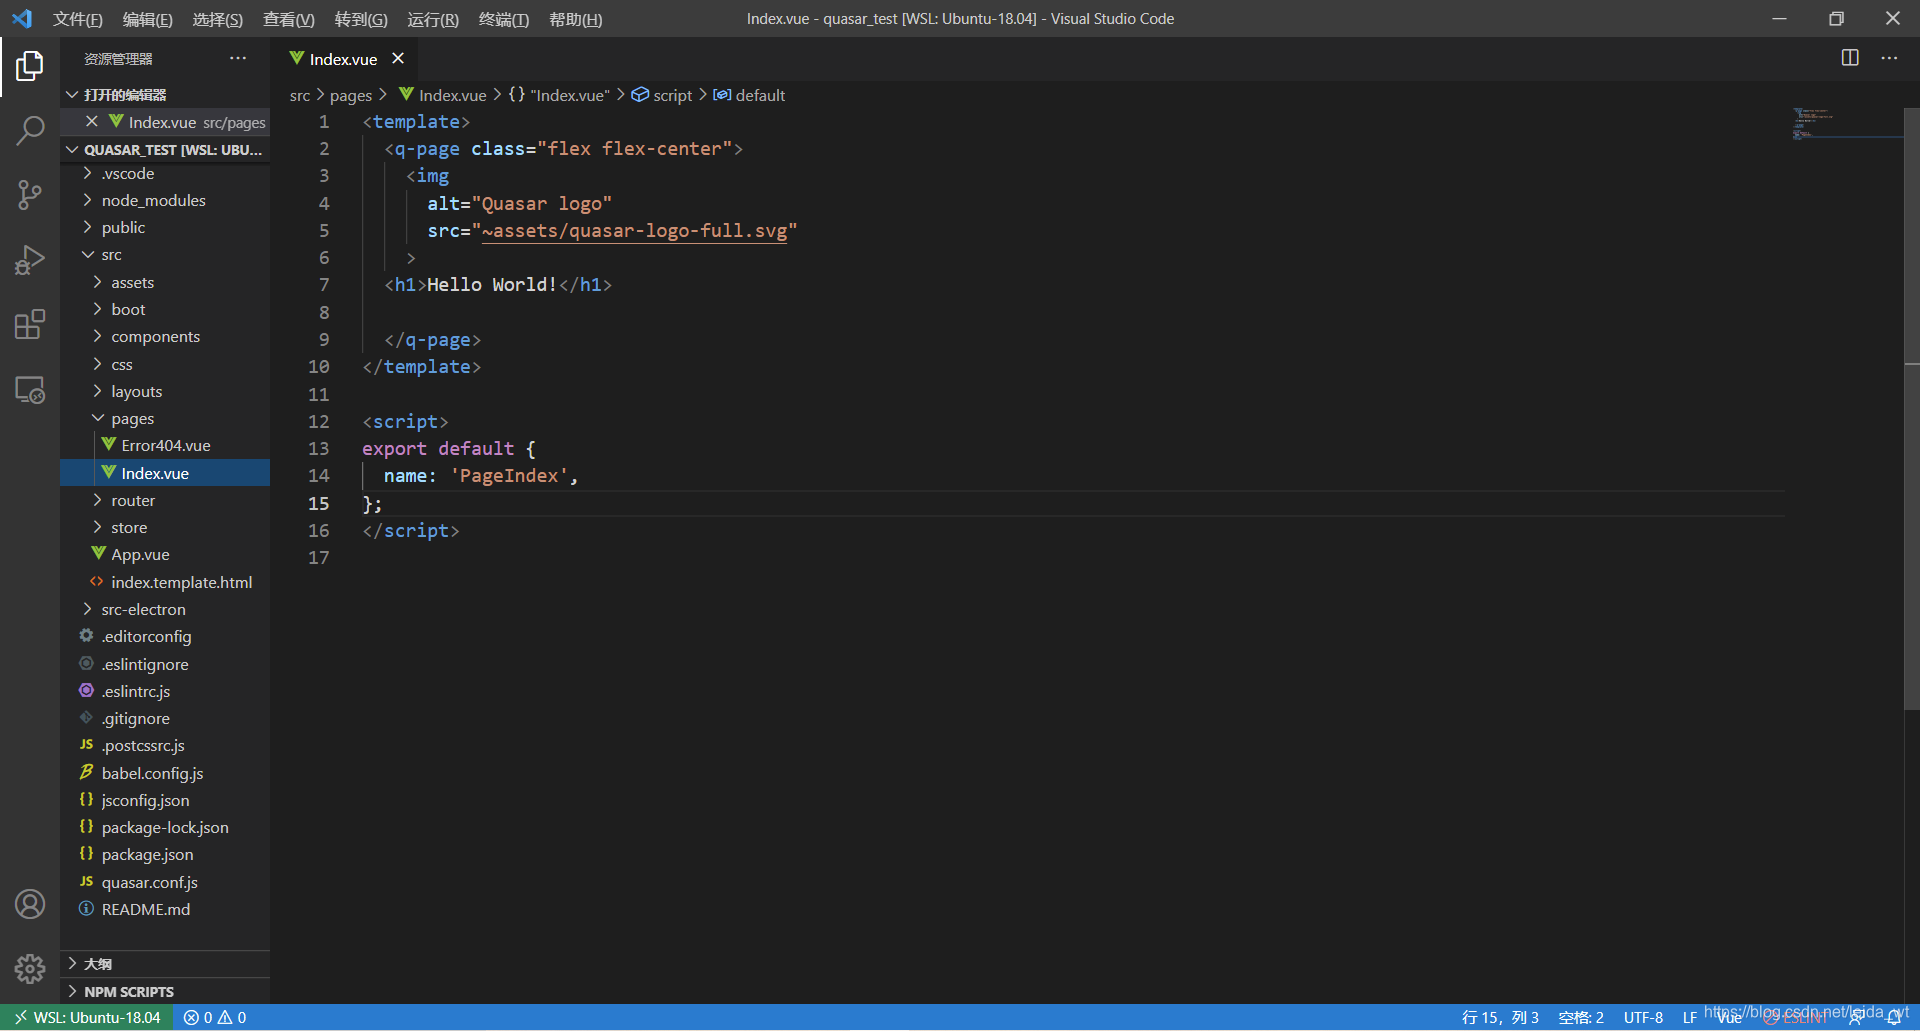The image size is (1920, 1031).
Task: Open .eslintrc.js file
Action: [x=165, y=691]
